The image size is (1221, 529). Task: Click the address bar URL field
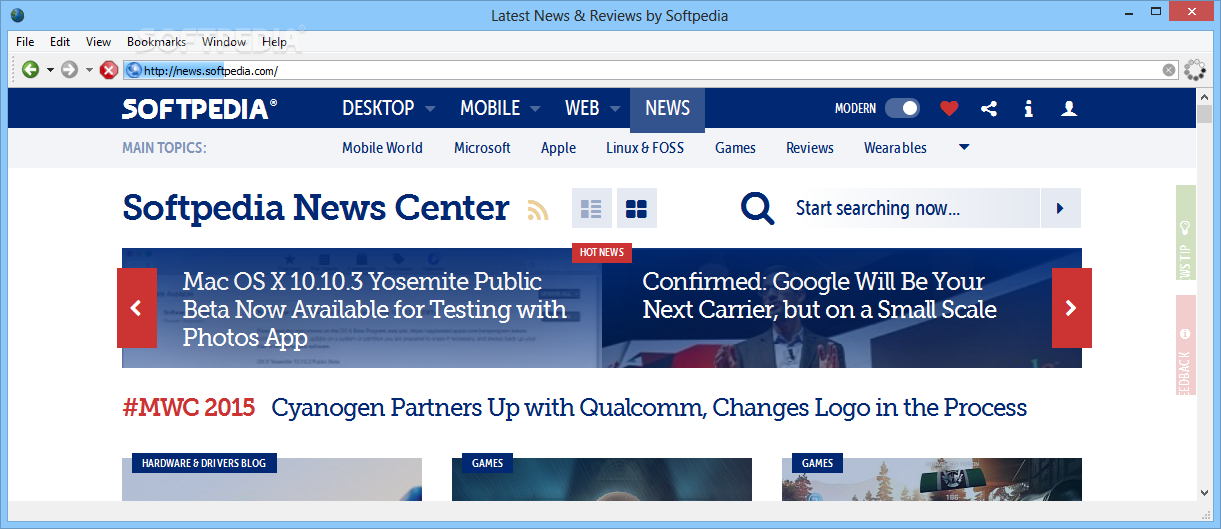650,70
